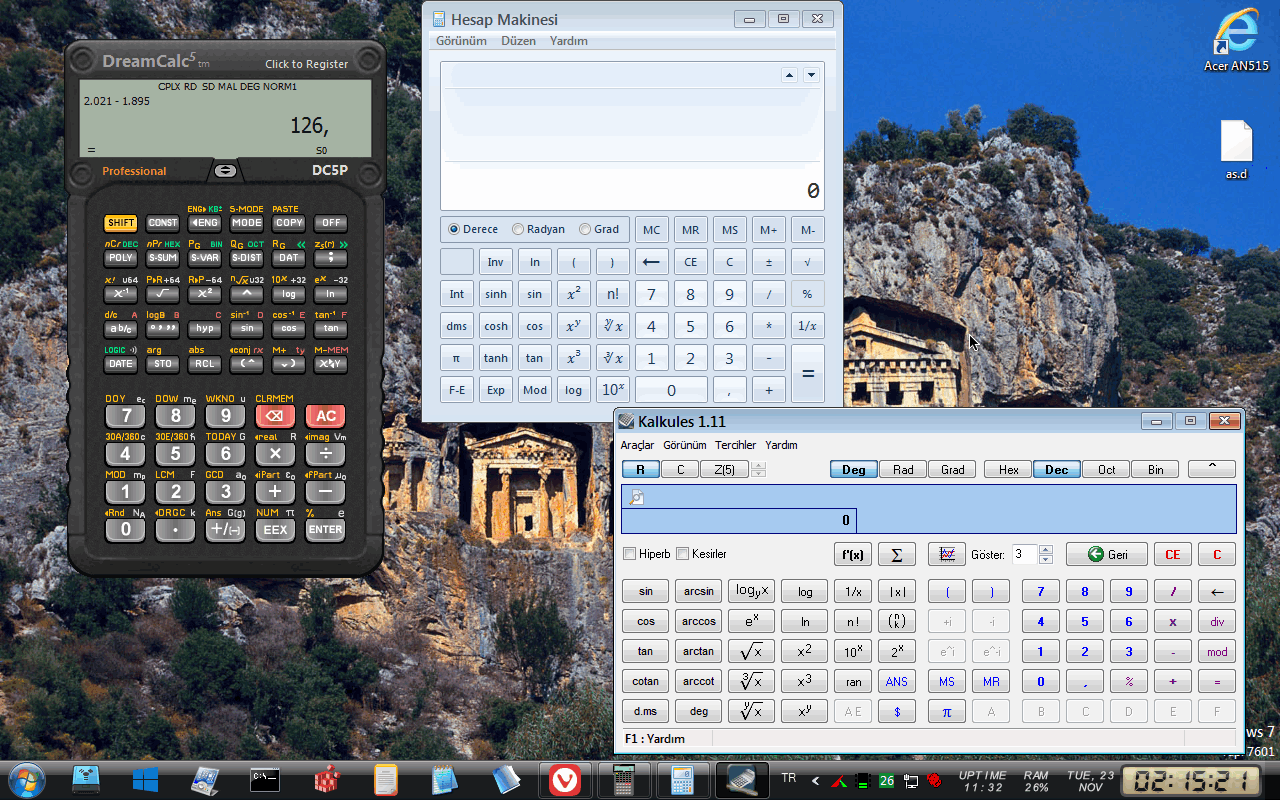Click the backspace arrow key in Kalkules

coord(1217,592)
